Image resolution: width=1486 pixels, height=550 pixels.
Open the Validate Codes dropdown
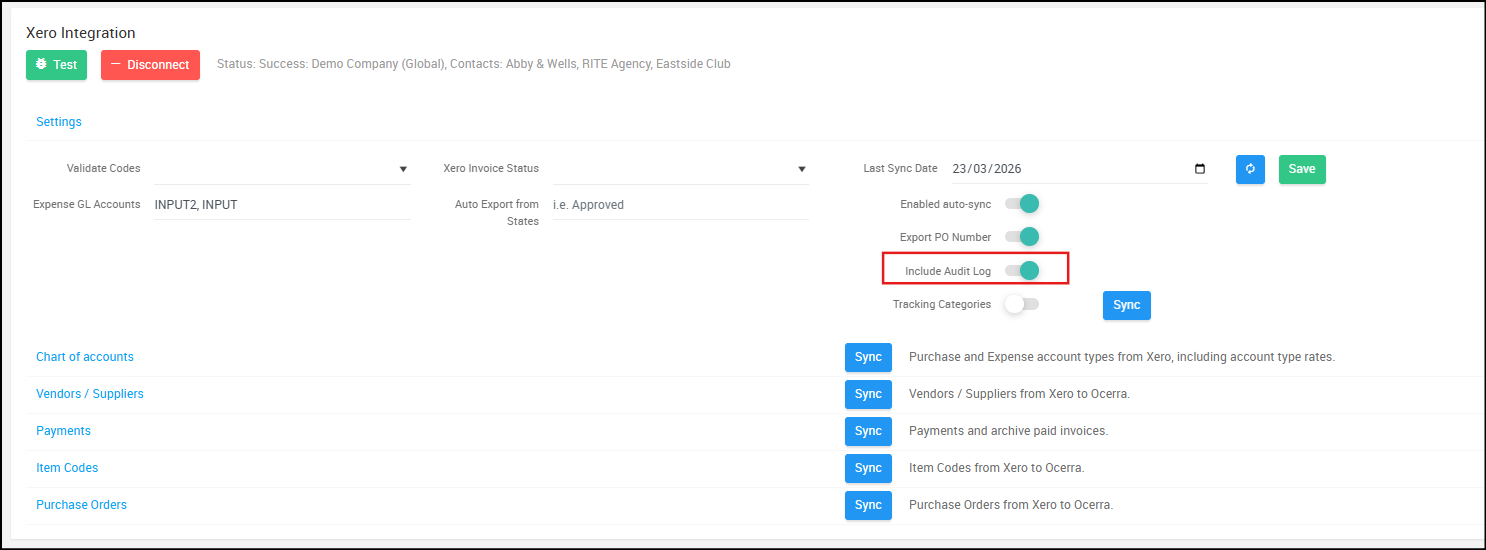(x=282, y=169)
